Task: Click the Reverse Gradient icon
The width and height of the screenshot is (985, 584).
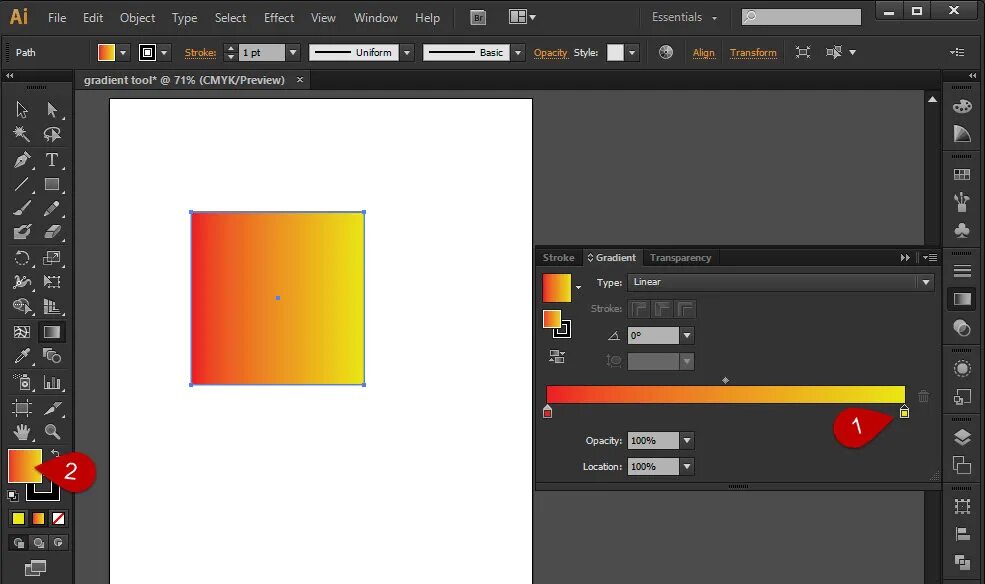Action: 557,357
